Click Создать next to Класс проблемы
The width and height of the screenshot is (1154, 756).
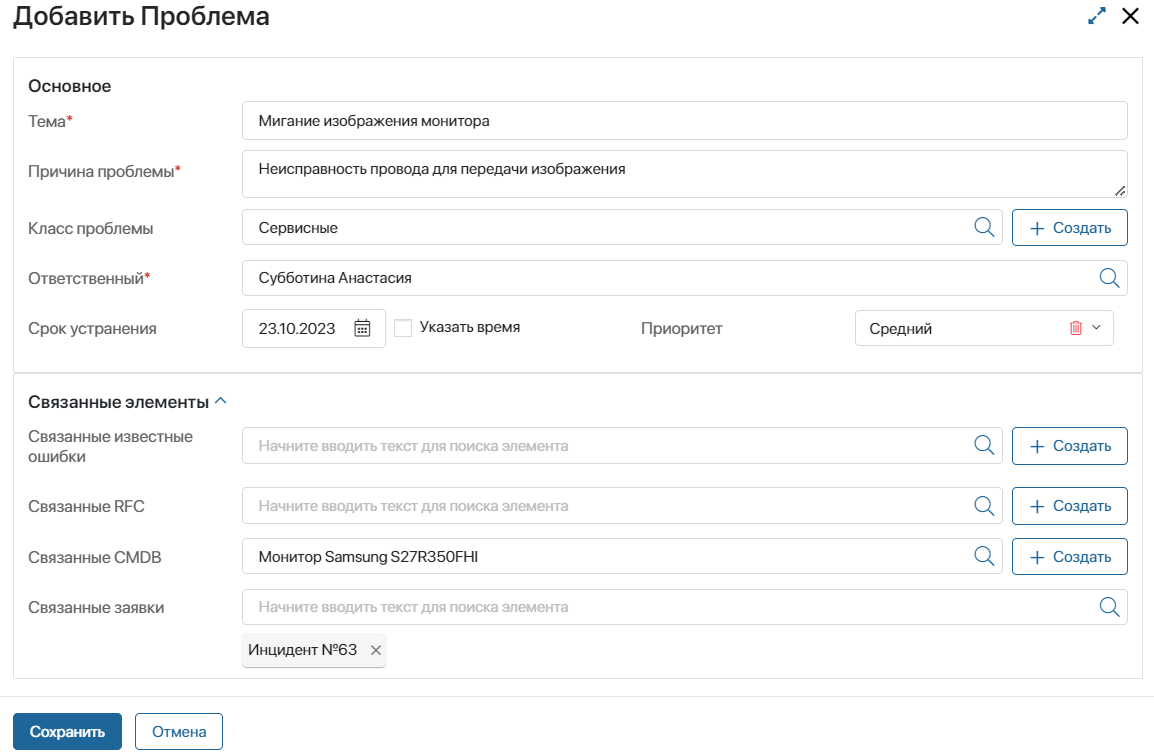point(1069,227)
